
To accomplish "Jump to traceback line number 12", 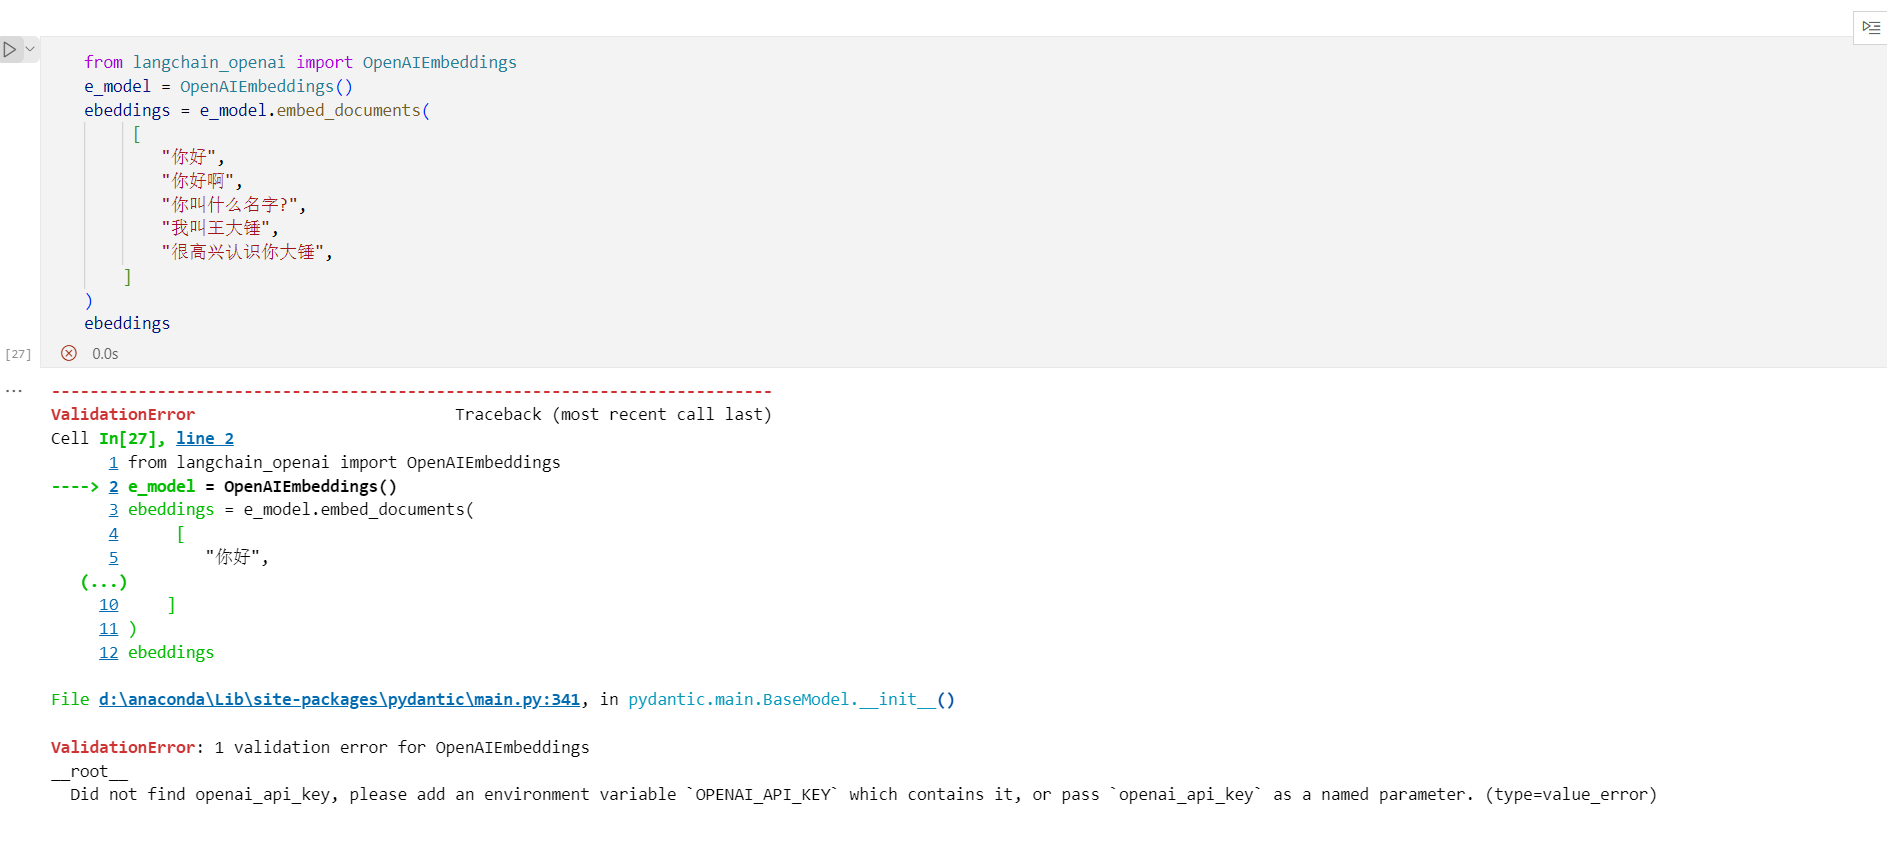I will pos(108,652).
